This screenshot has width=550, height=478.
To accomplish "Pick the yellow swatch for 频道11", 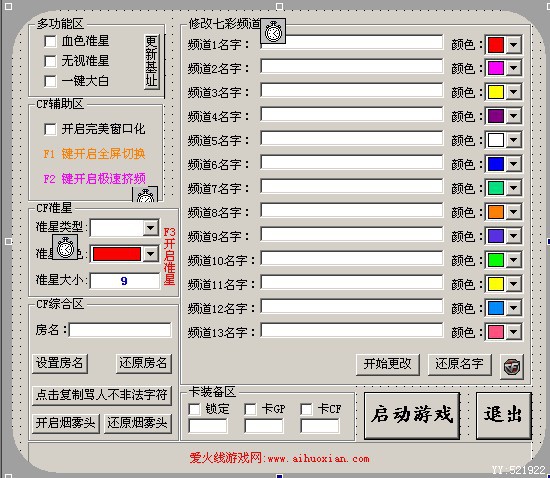I will tap(496, 284).
